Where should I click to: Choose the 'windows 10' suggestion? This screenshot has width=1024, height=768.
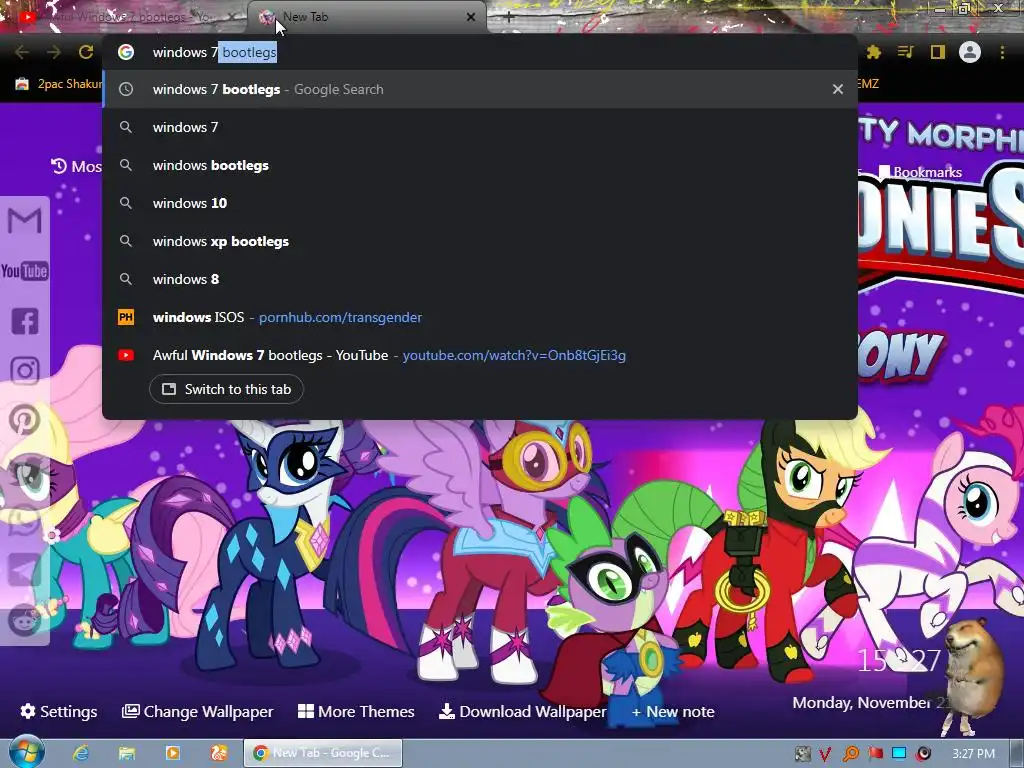(480, 203)
